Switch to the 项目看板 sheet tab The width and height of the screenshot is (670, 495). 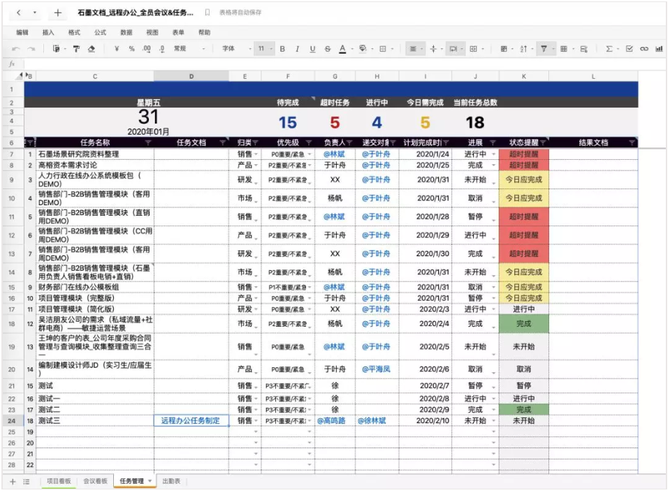[60, 481]
